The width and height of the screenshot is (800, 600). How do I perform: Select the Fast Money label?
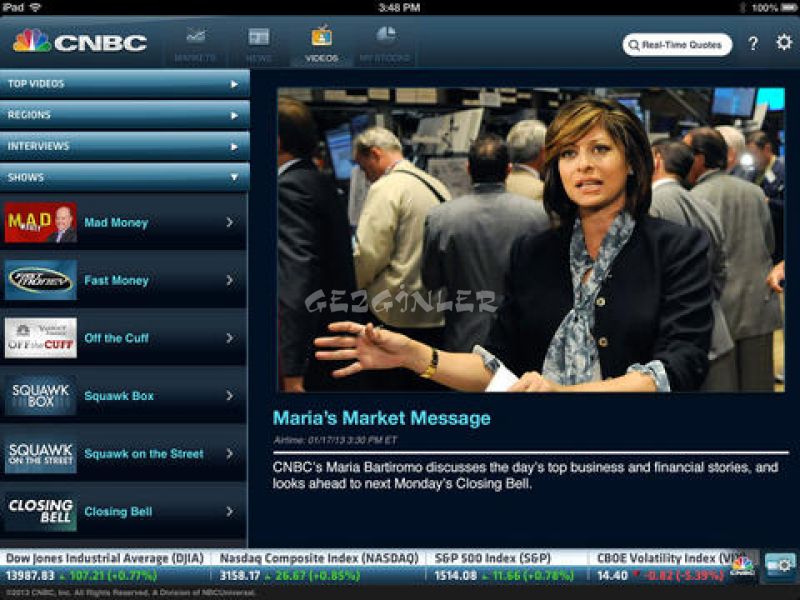[116, 281]
